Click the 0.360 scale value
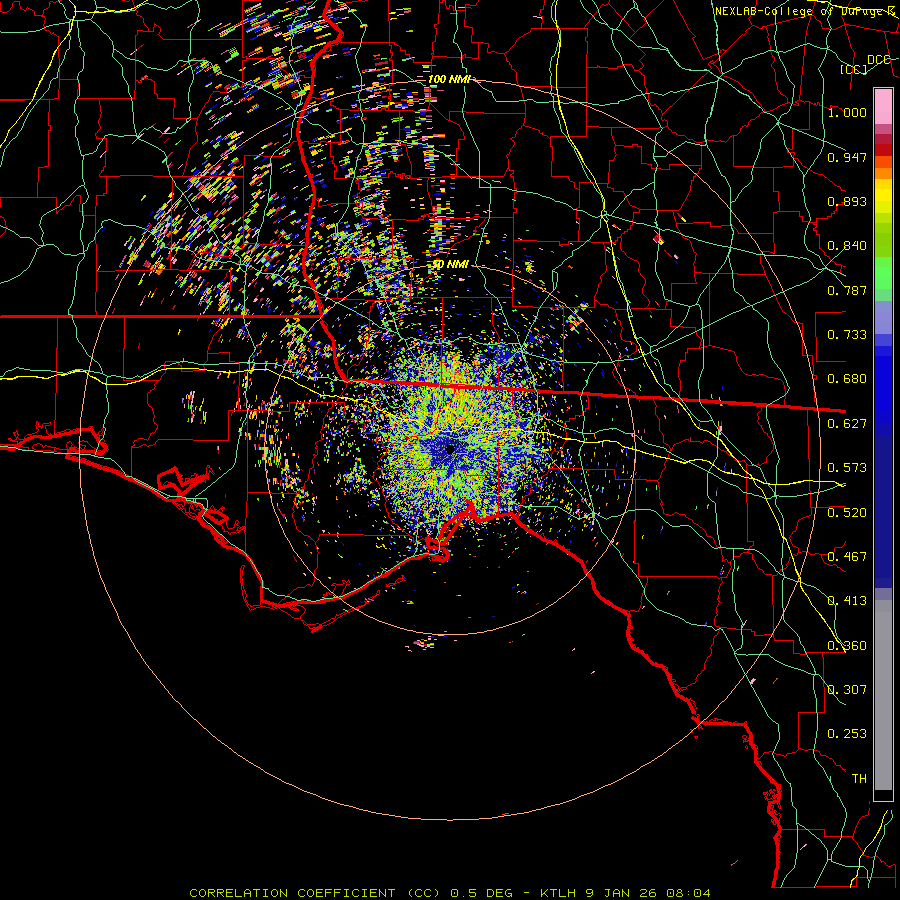900x900 pixels. (x=847, y=646)
